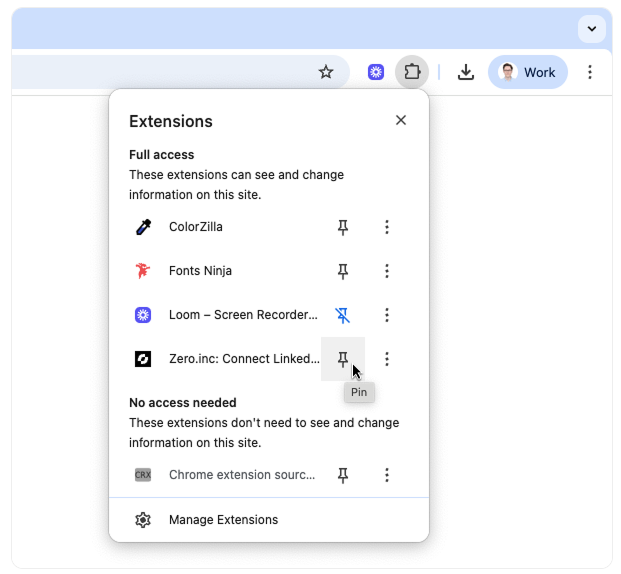
Task: Open more options for Fonts Ninja
Action: [387, 271]
